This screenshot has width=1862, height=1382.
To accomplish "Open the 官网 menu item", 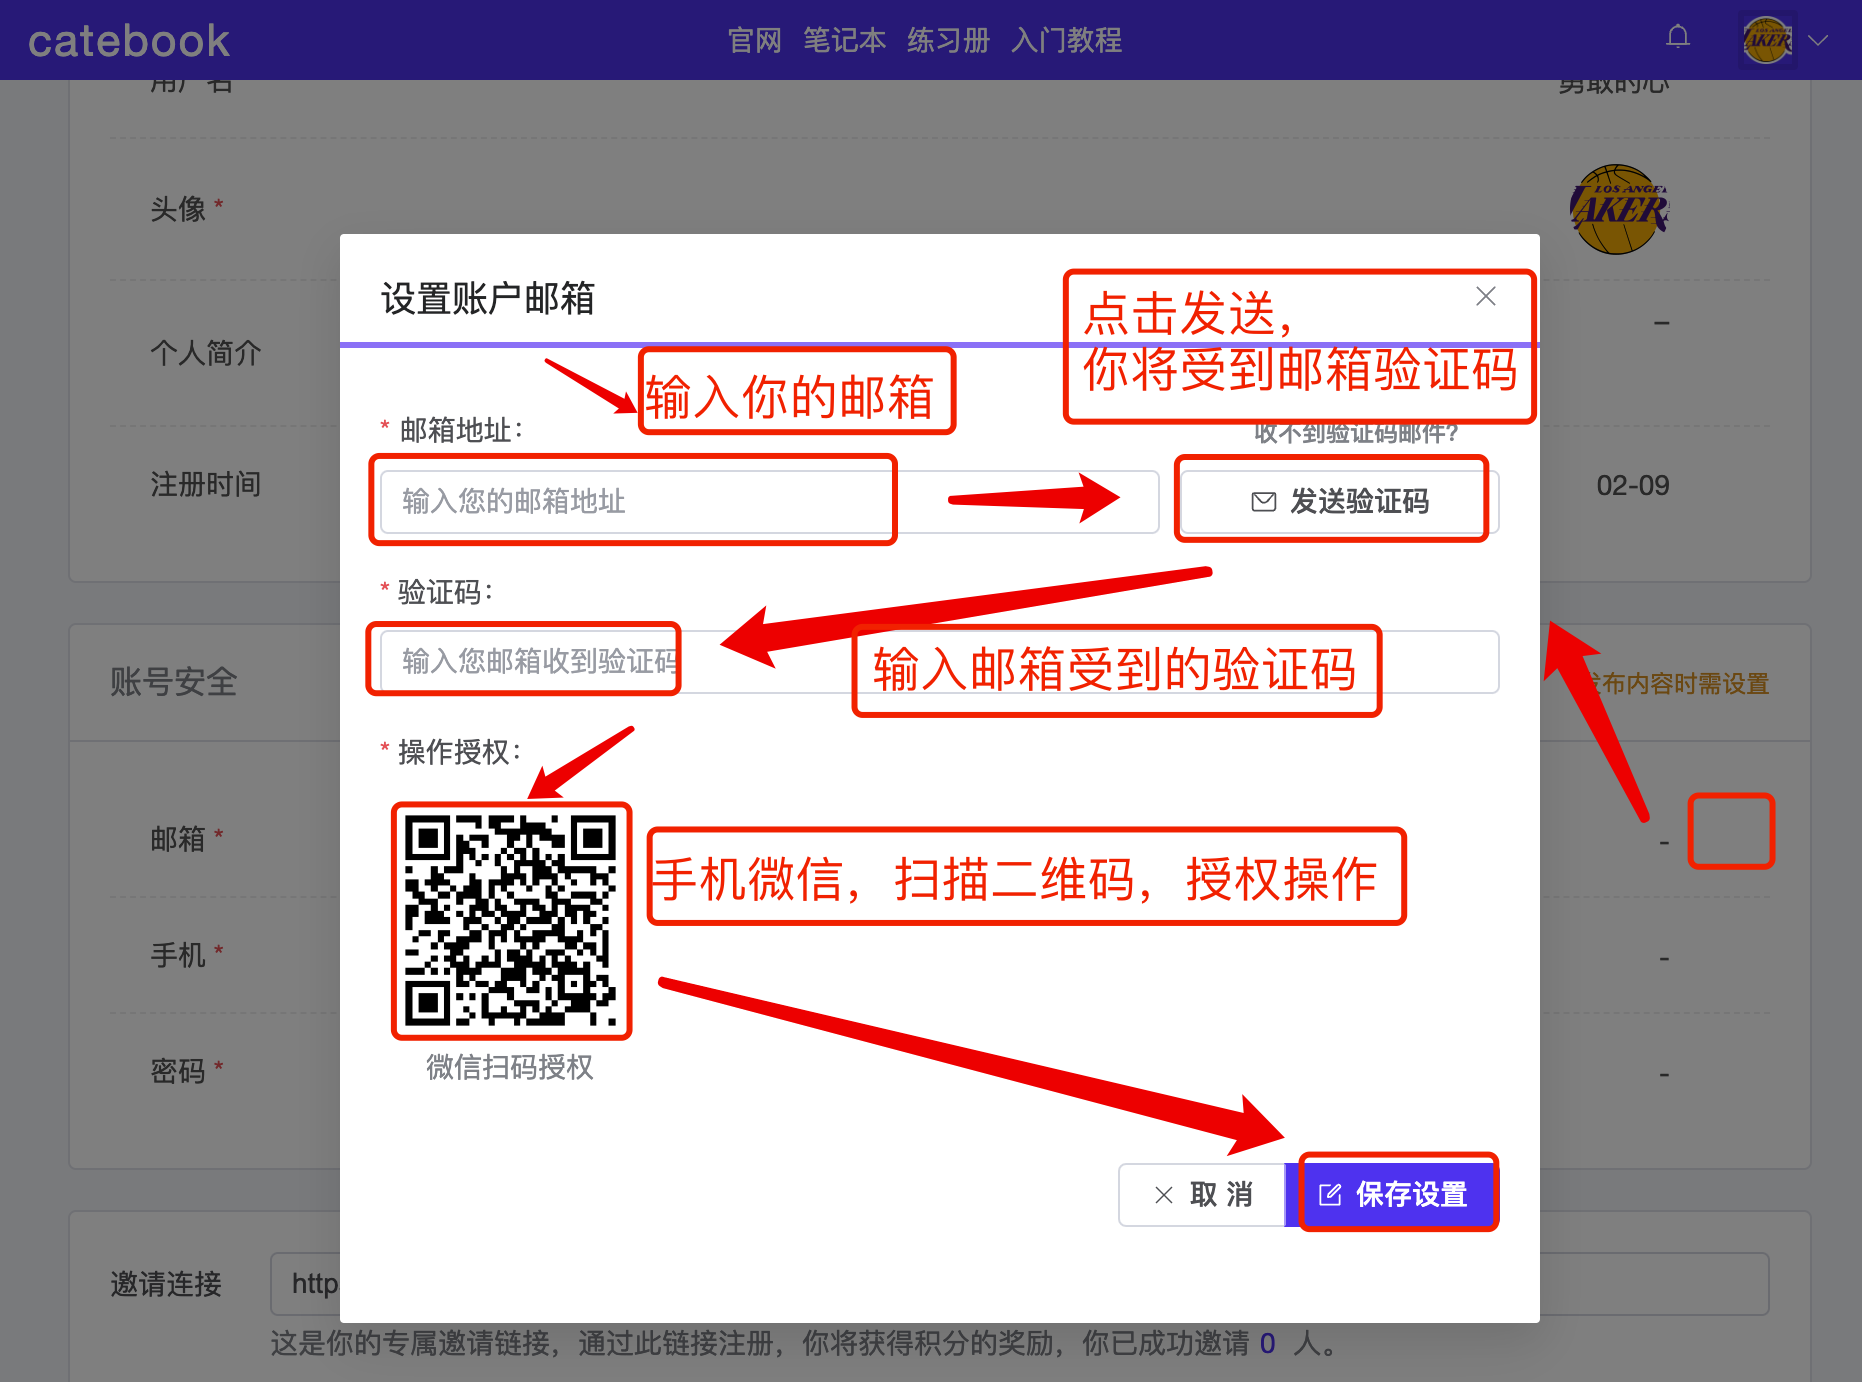I will pos(754,40).
